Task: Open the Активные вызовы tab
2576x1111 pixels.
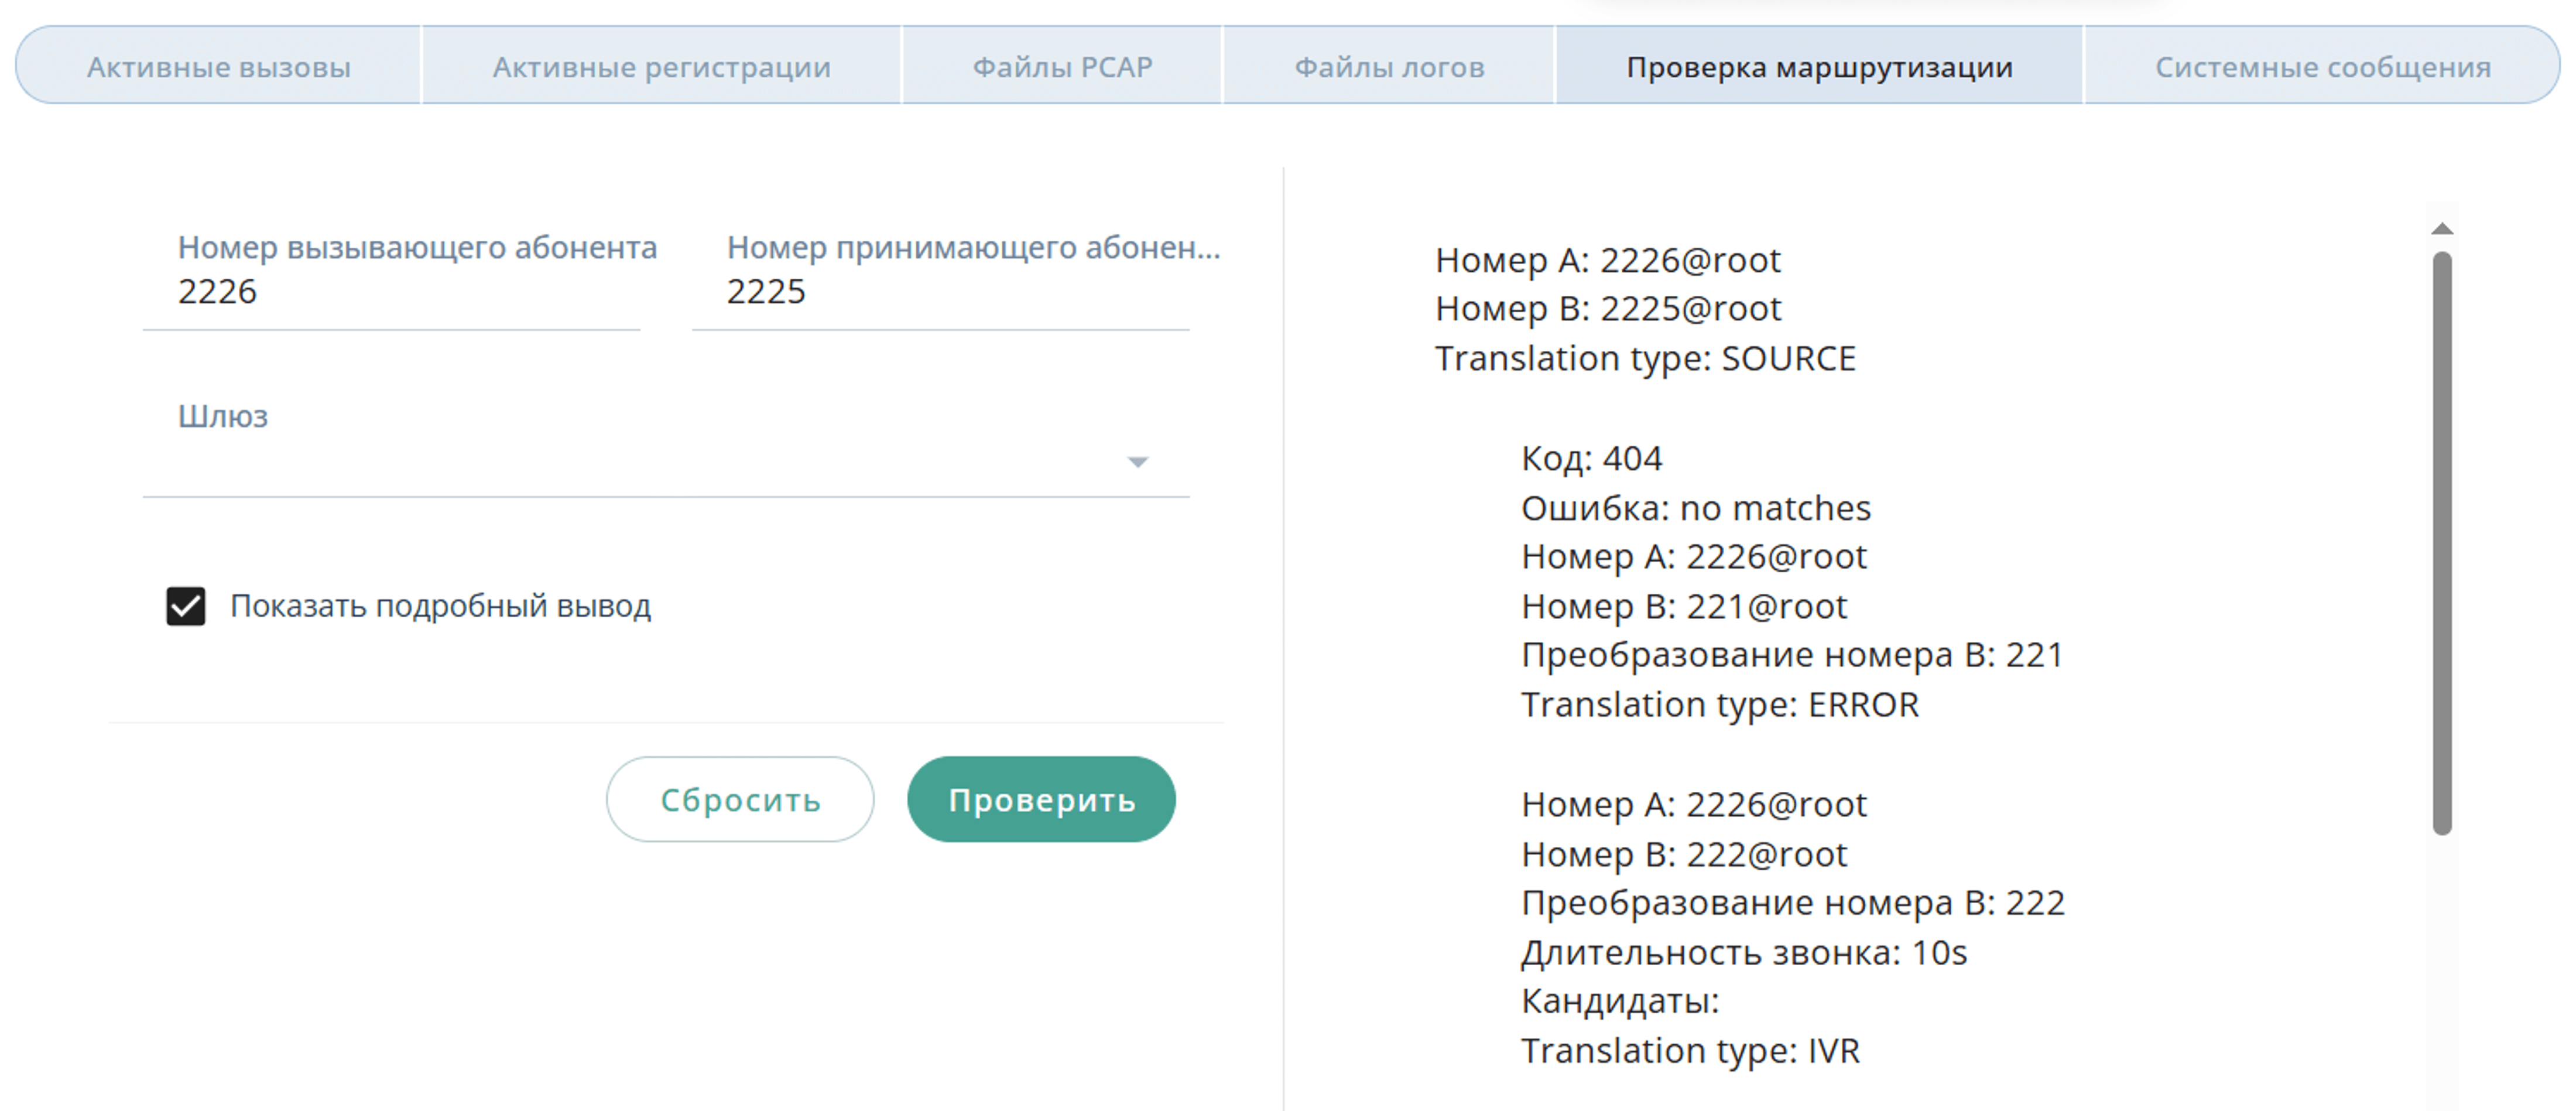Action: pos(218,67)
